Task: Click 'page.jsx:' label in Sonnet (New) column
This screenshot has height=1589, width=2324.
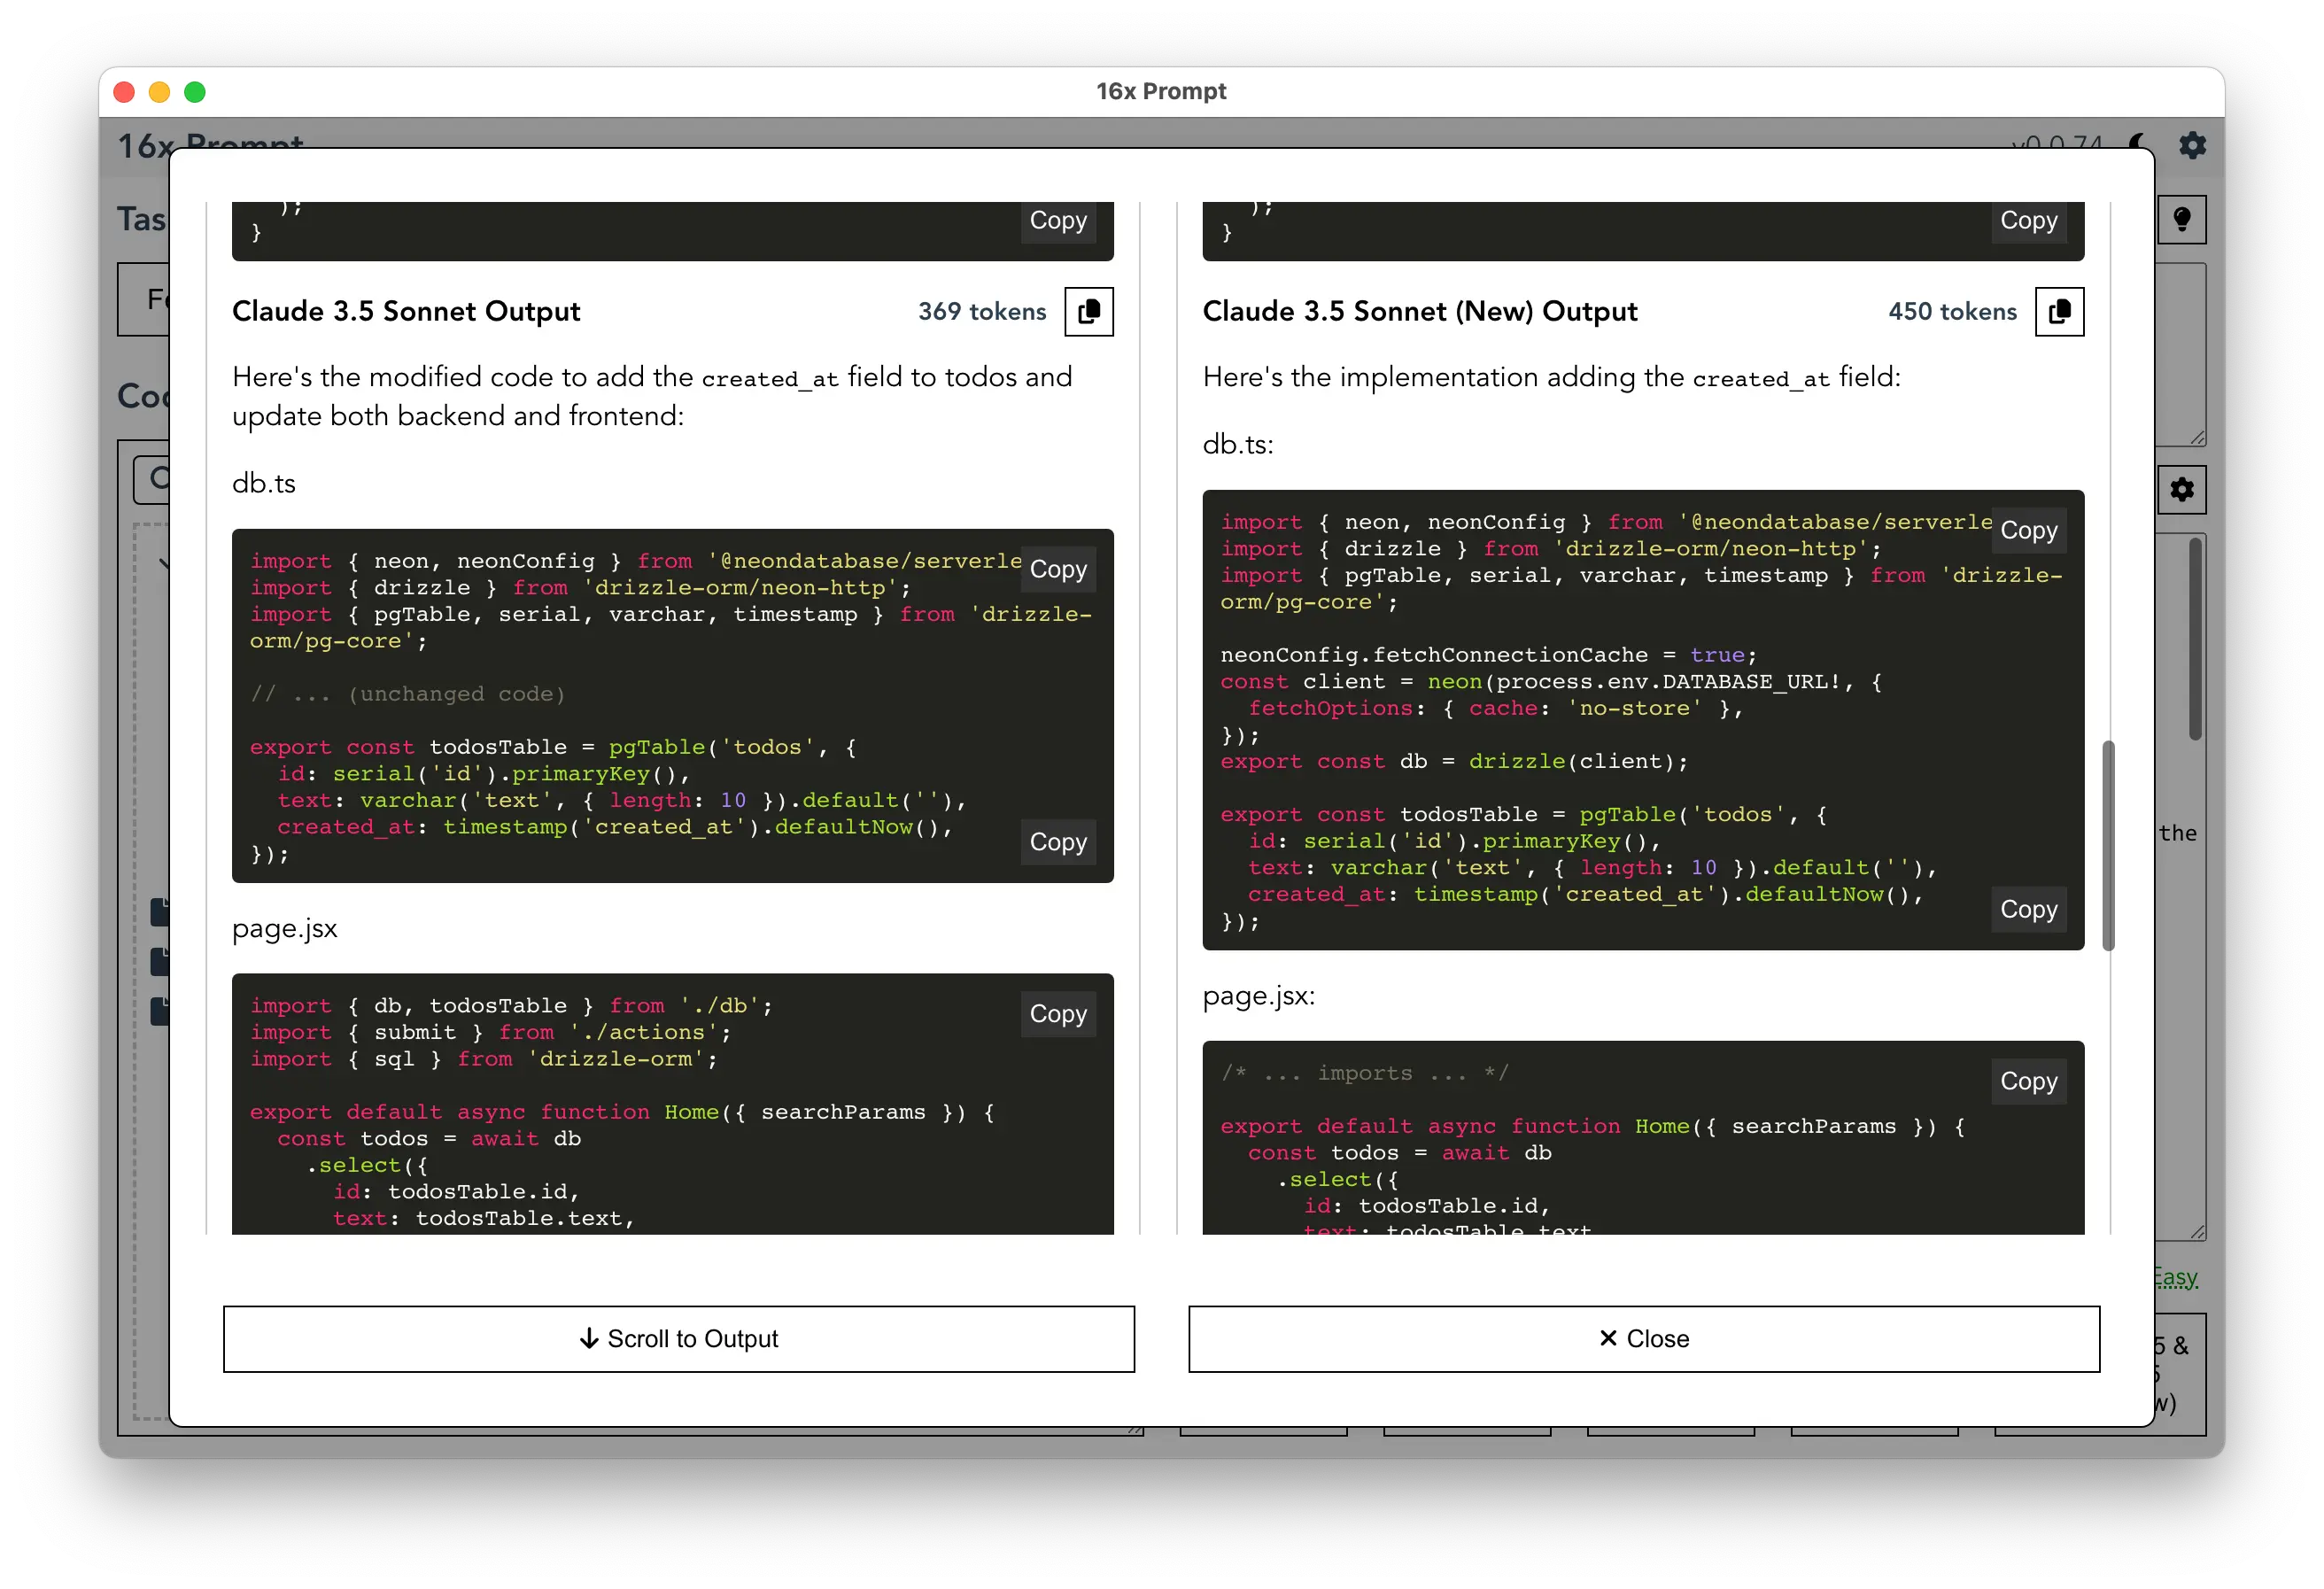Action: coord(1259,996)
